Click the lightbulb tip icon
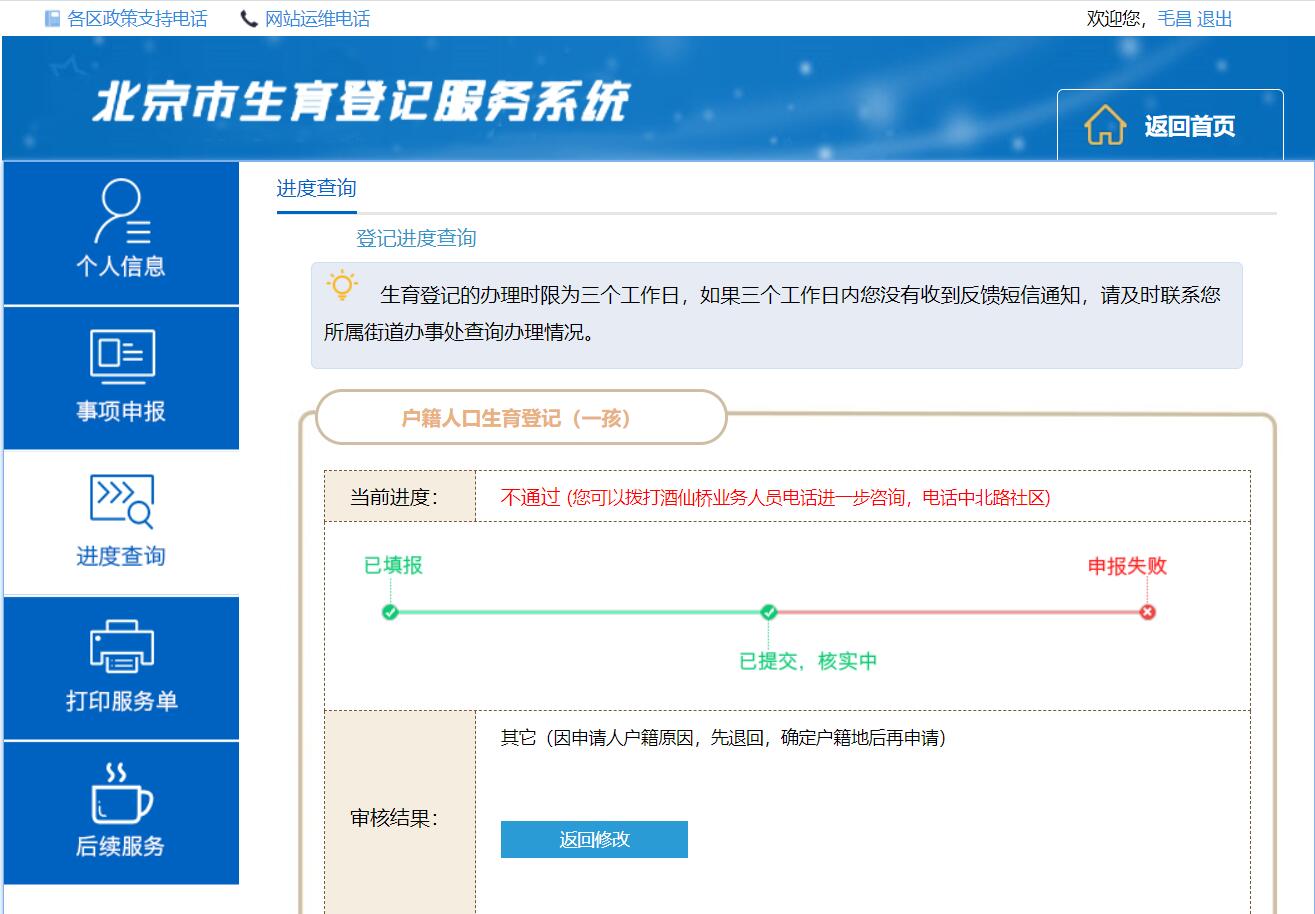 [x=342, y=286]
